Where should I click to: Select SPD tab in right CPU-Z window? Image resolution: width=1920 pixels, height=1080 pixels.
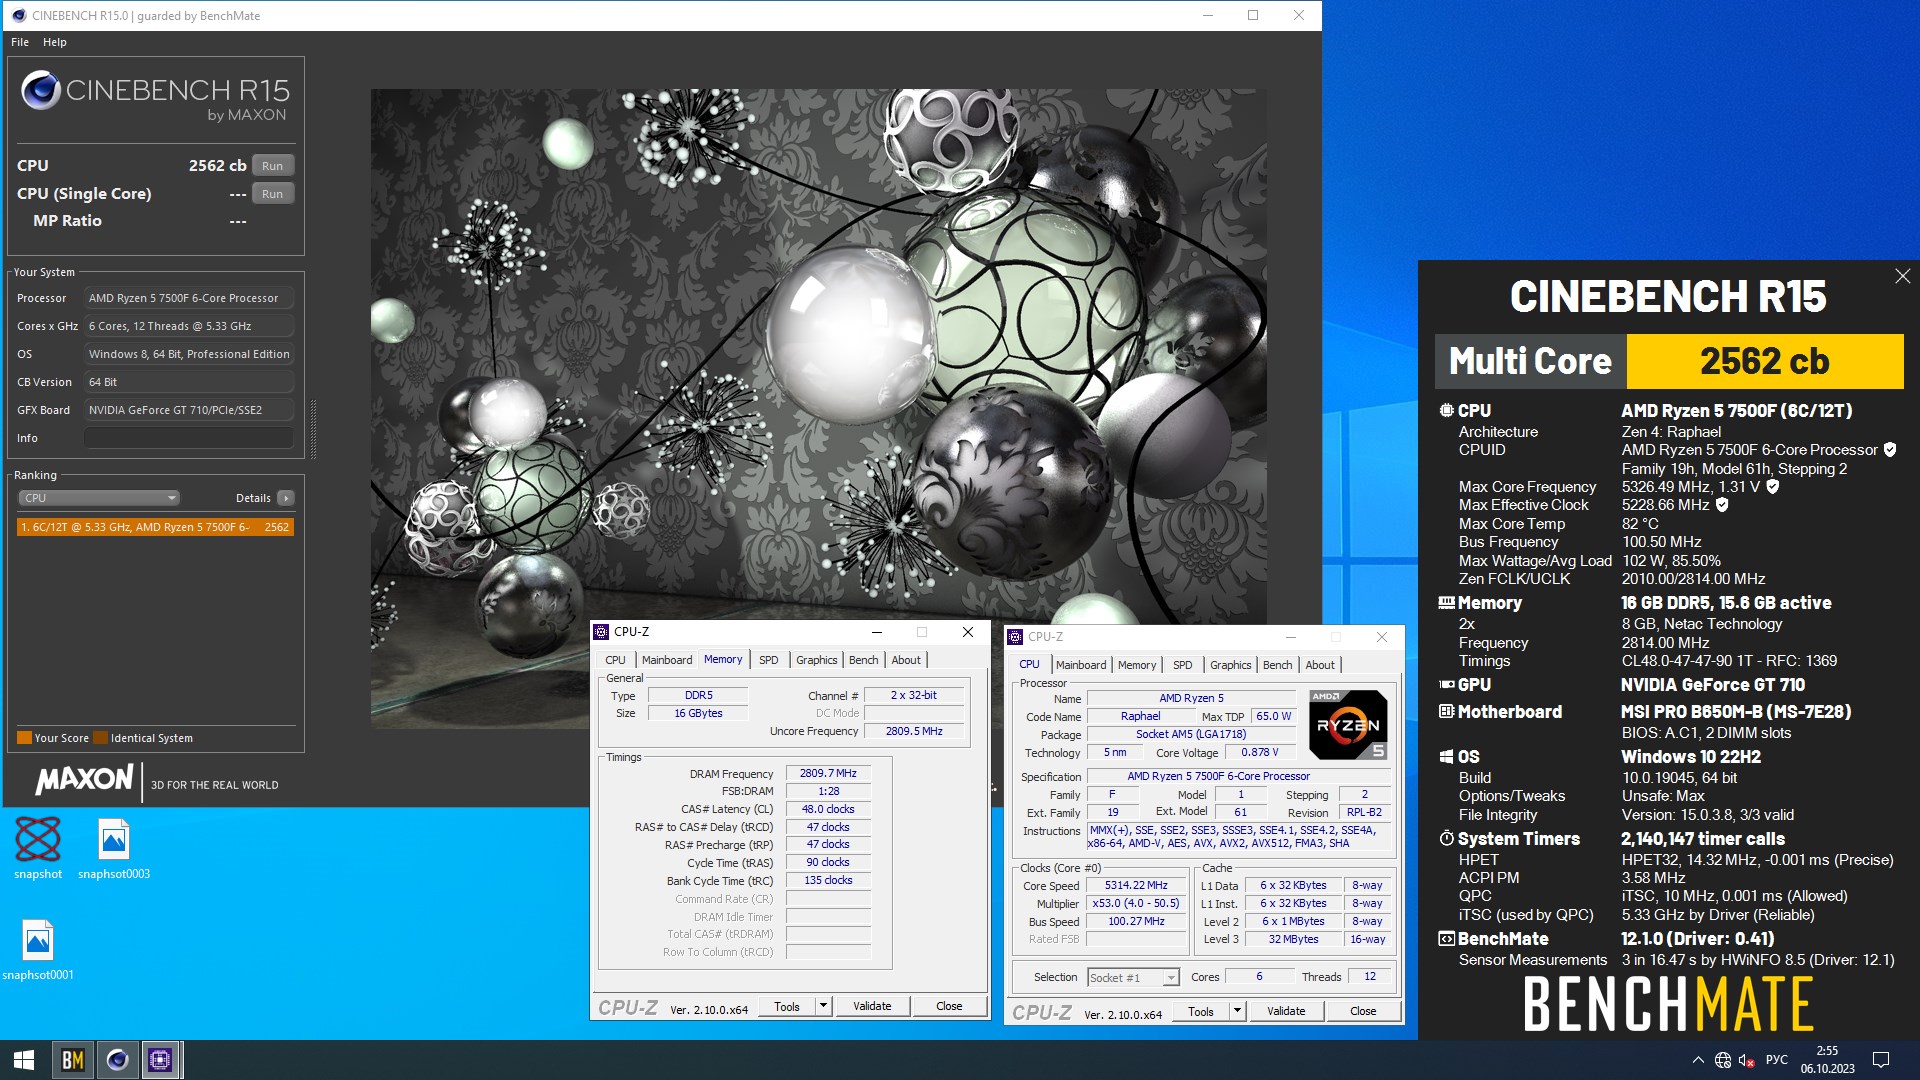[x=1182, y=665]
